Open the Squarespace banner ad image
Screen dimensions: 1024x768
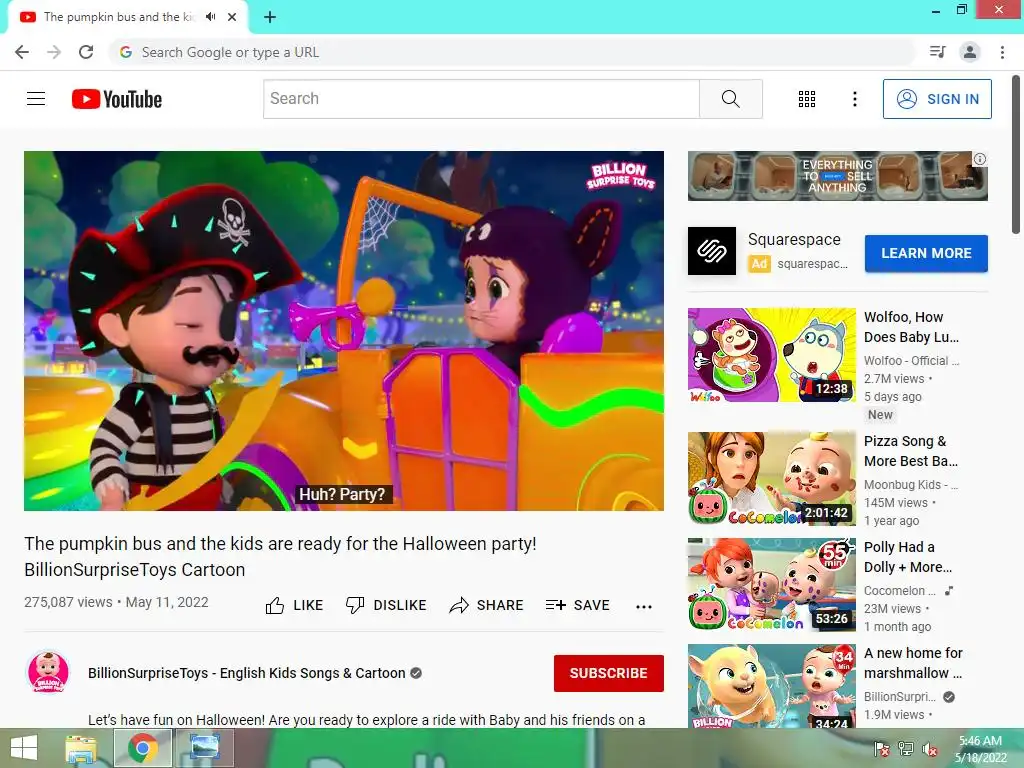coord(837,176)
